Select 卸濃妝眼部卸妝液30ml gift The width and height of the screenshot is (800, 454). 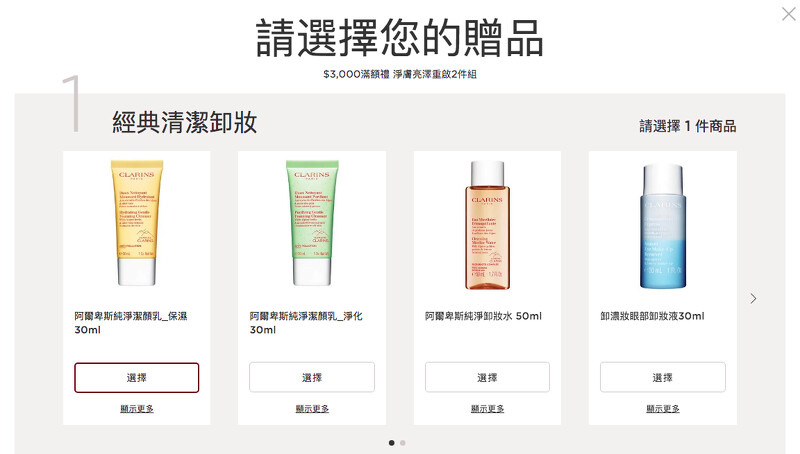point(662,377)
